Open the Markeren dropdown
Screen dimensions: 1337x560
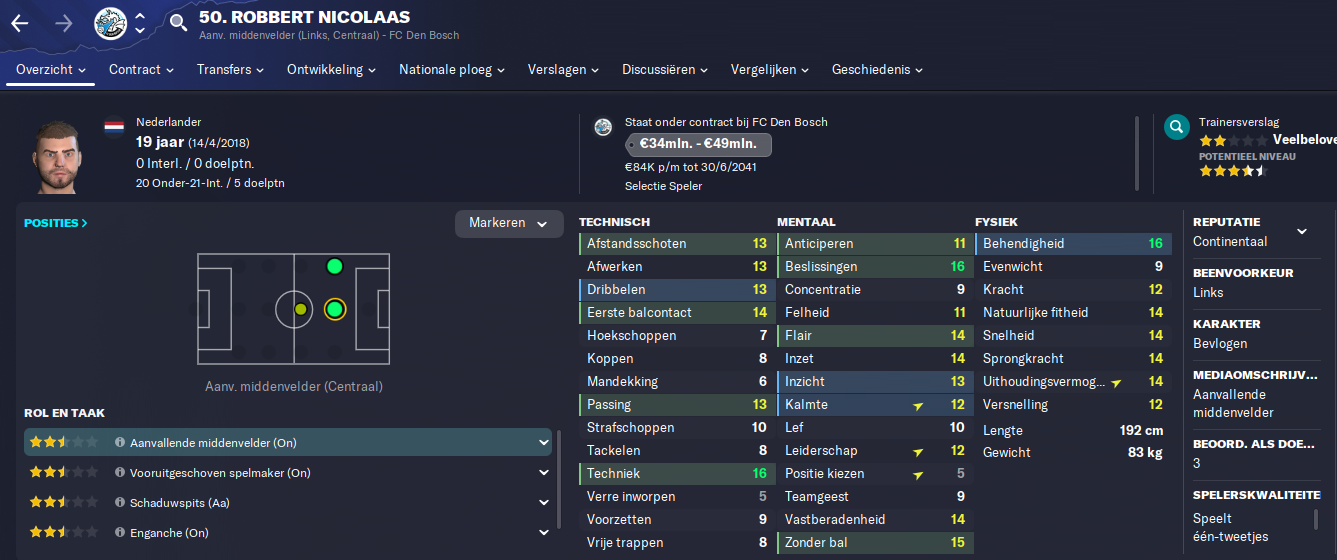509,223
